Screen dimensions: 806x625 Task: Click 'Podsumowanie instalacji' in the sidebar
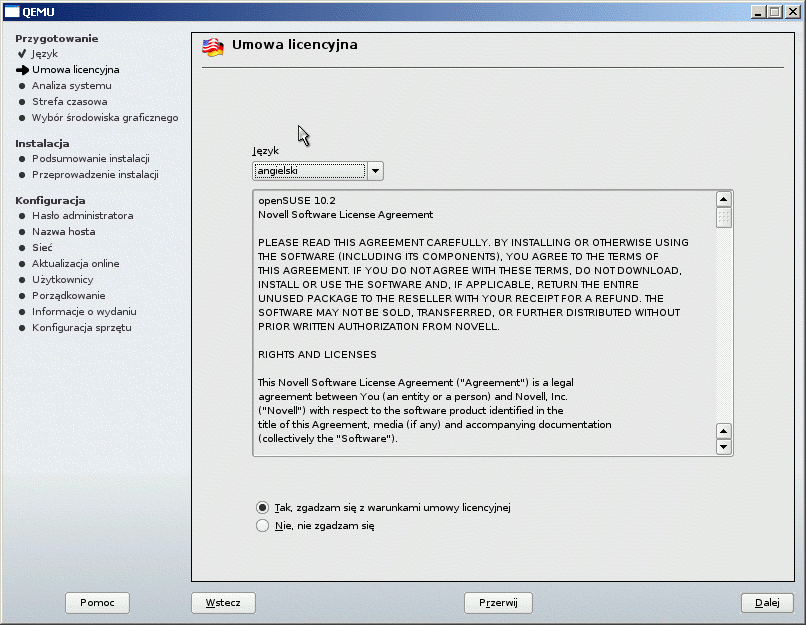point(90,158)
